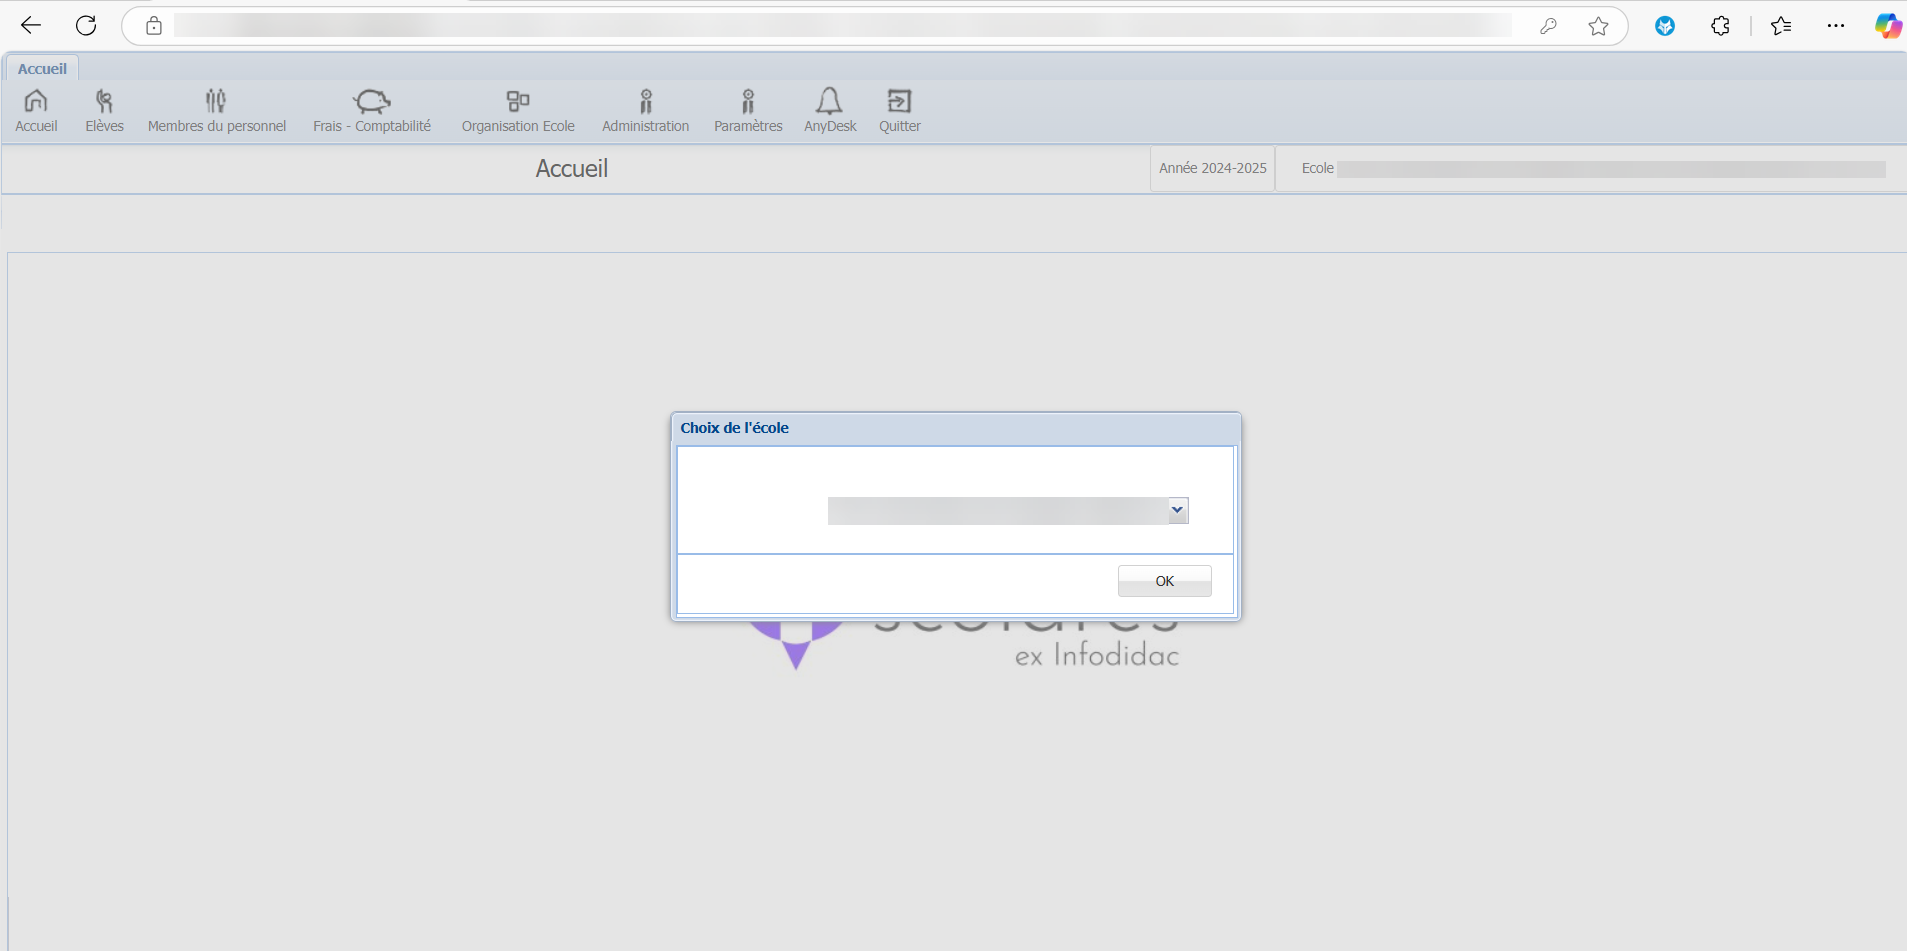1907x951 pixels.
Task: Click the Année 2024-2025 field
Action: 1212,168
